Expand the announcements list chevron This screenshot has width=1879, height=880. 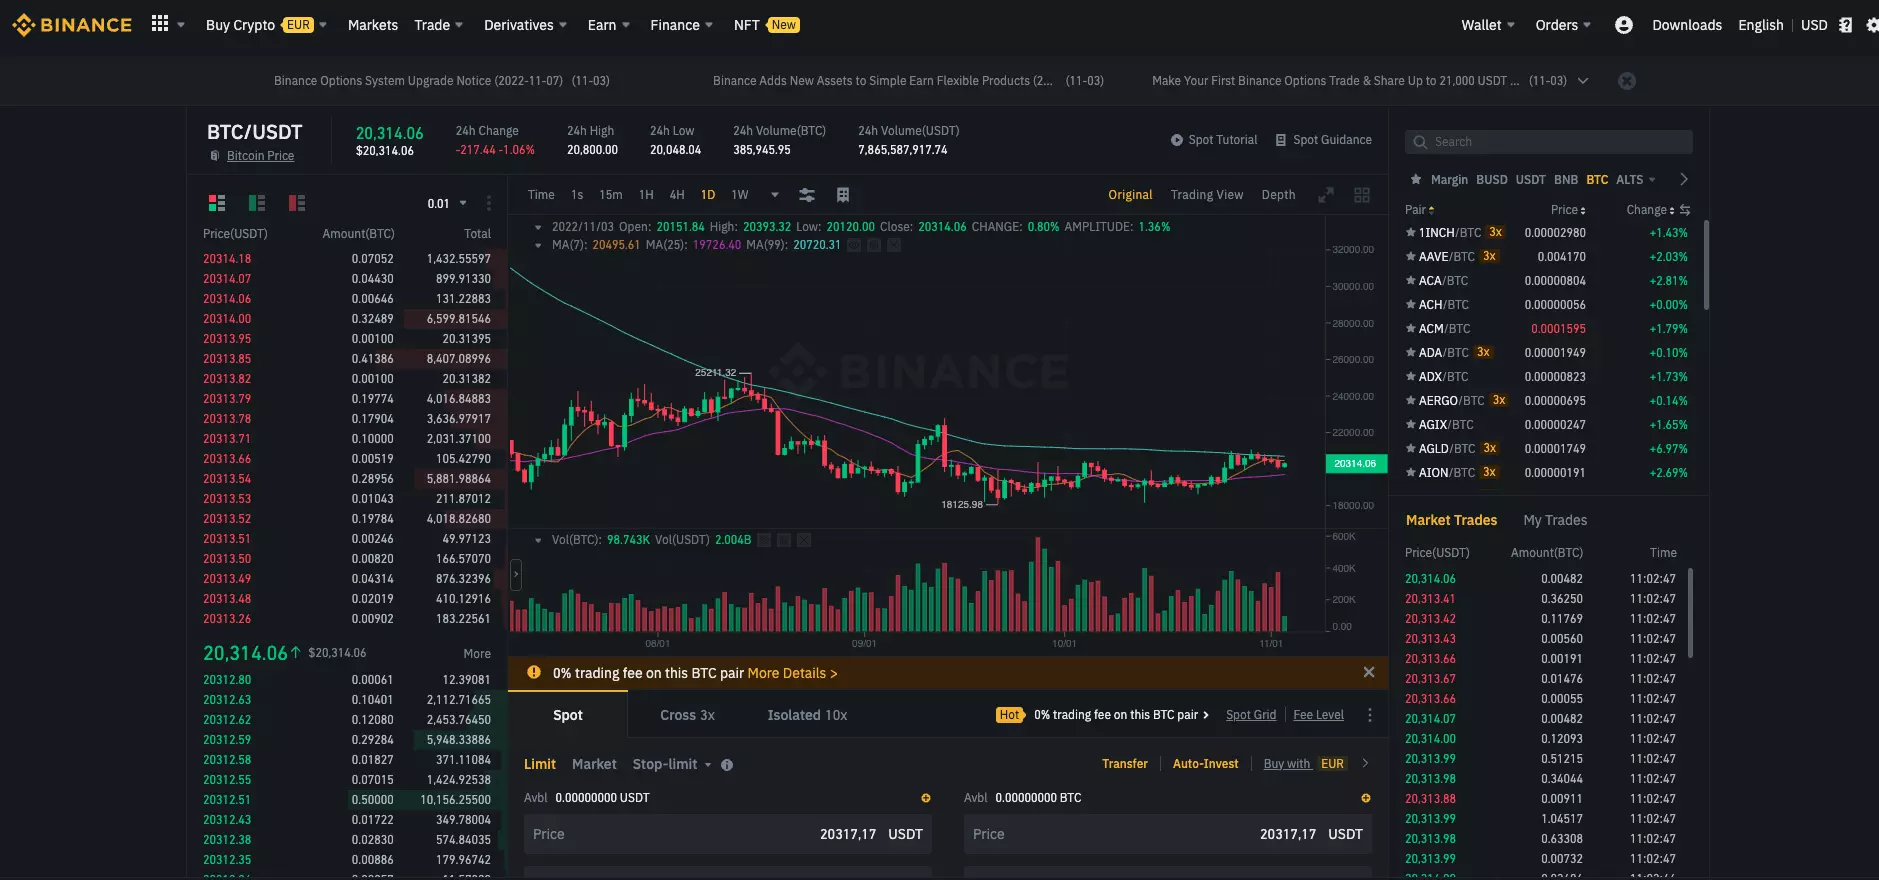point(1583,81)
